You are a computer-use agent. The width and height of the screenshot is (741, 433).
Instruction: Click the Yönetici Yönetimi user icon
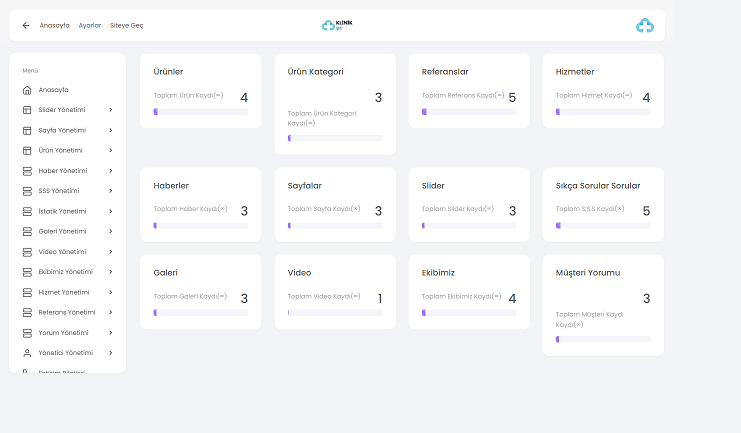[27, 353]
